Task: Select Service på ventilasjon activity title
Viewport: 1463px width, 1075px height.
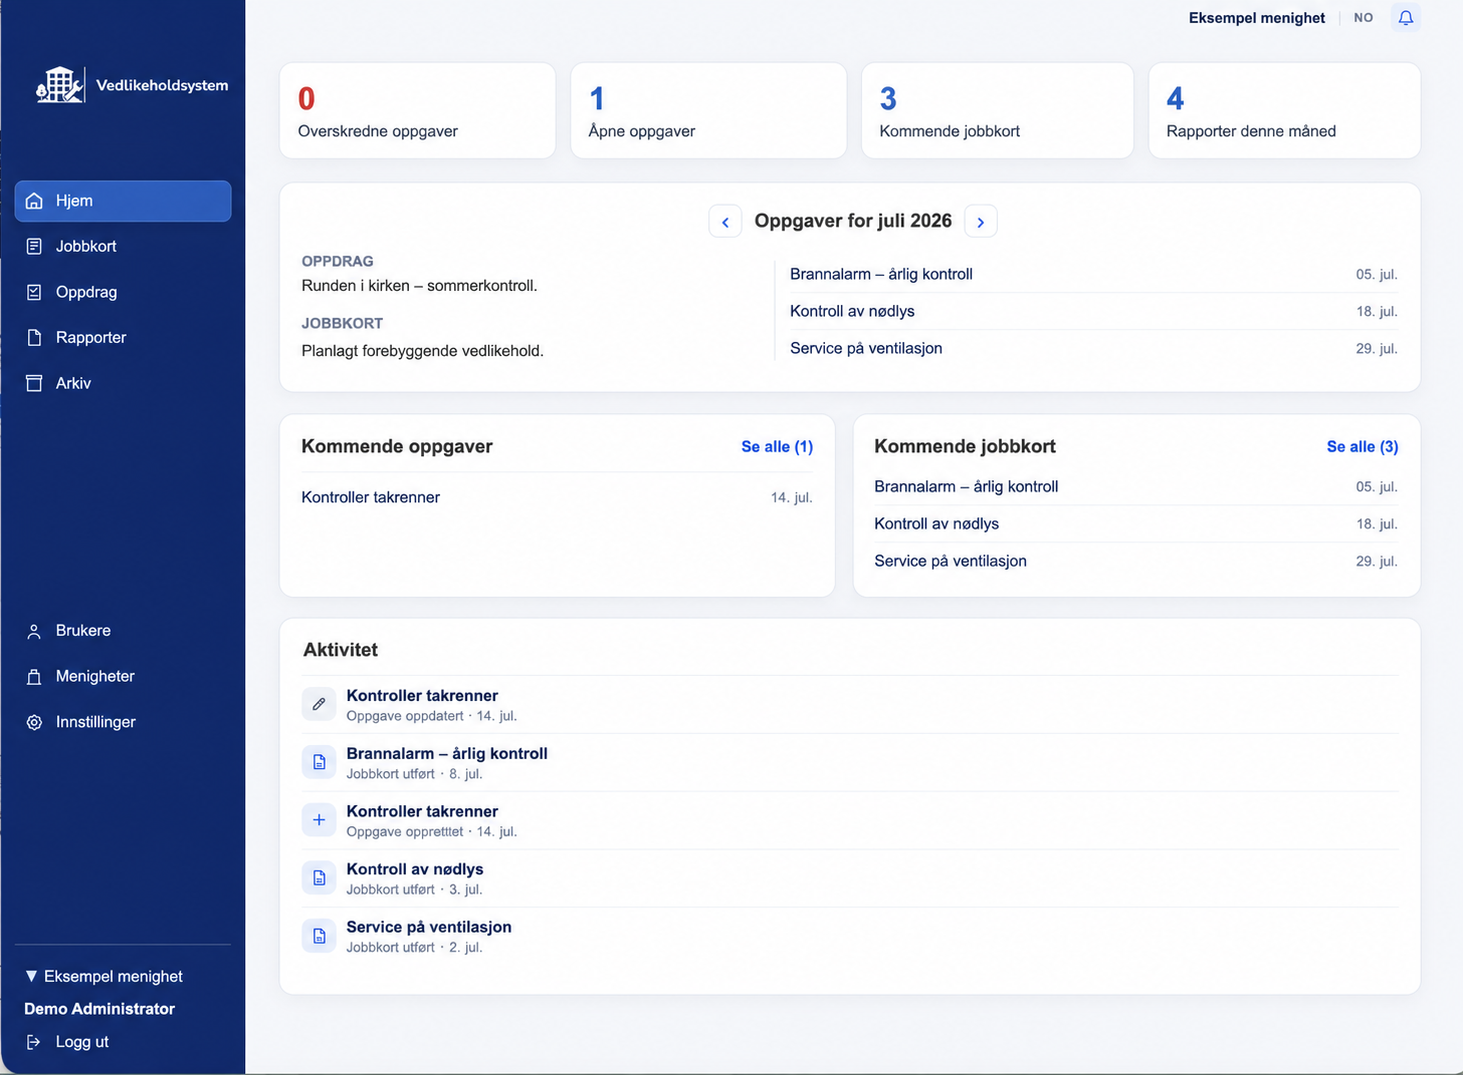Action: 429,928
